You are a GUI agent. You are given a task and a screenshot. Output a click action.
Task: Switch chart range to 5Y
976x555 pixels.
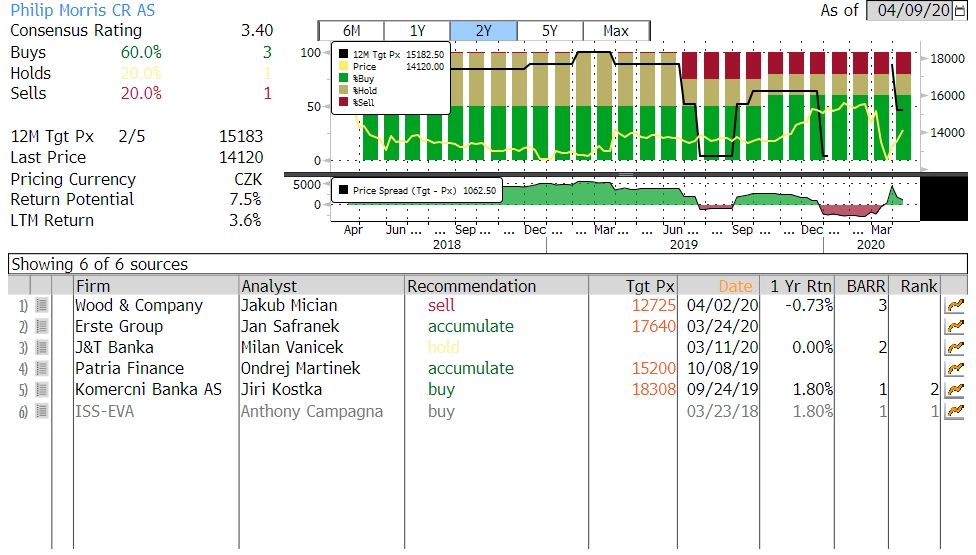point(550,30)
